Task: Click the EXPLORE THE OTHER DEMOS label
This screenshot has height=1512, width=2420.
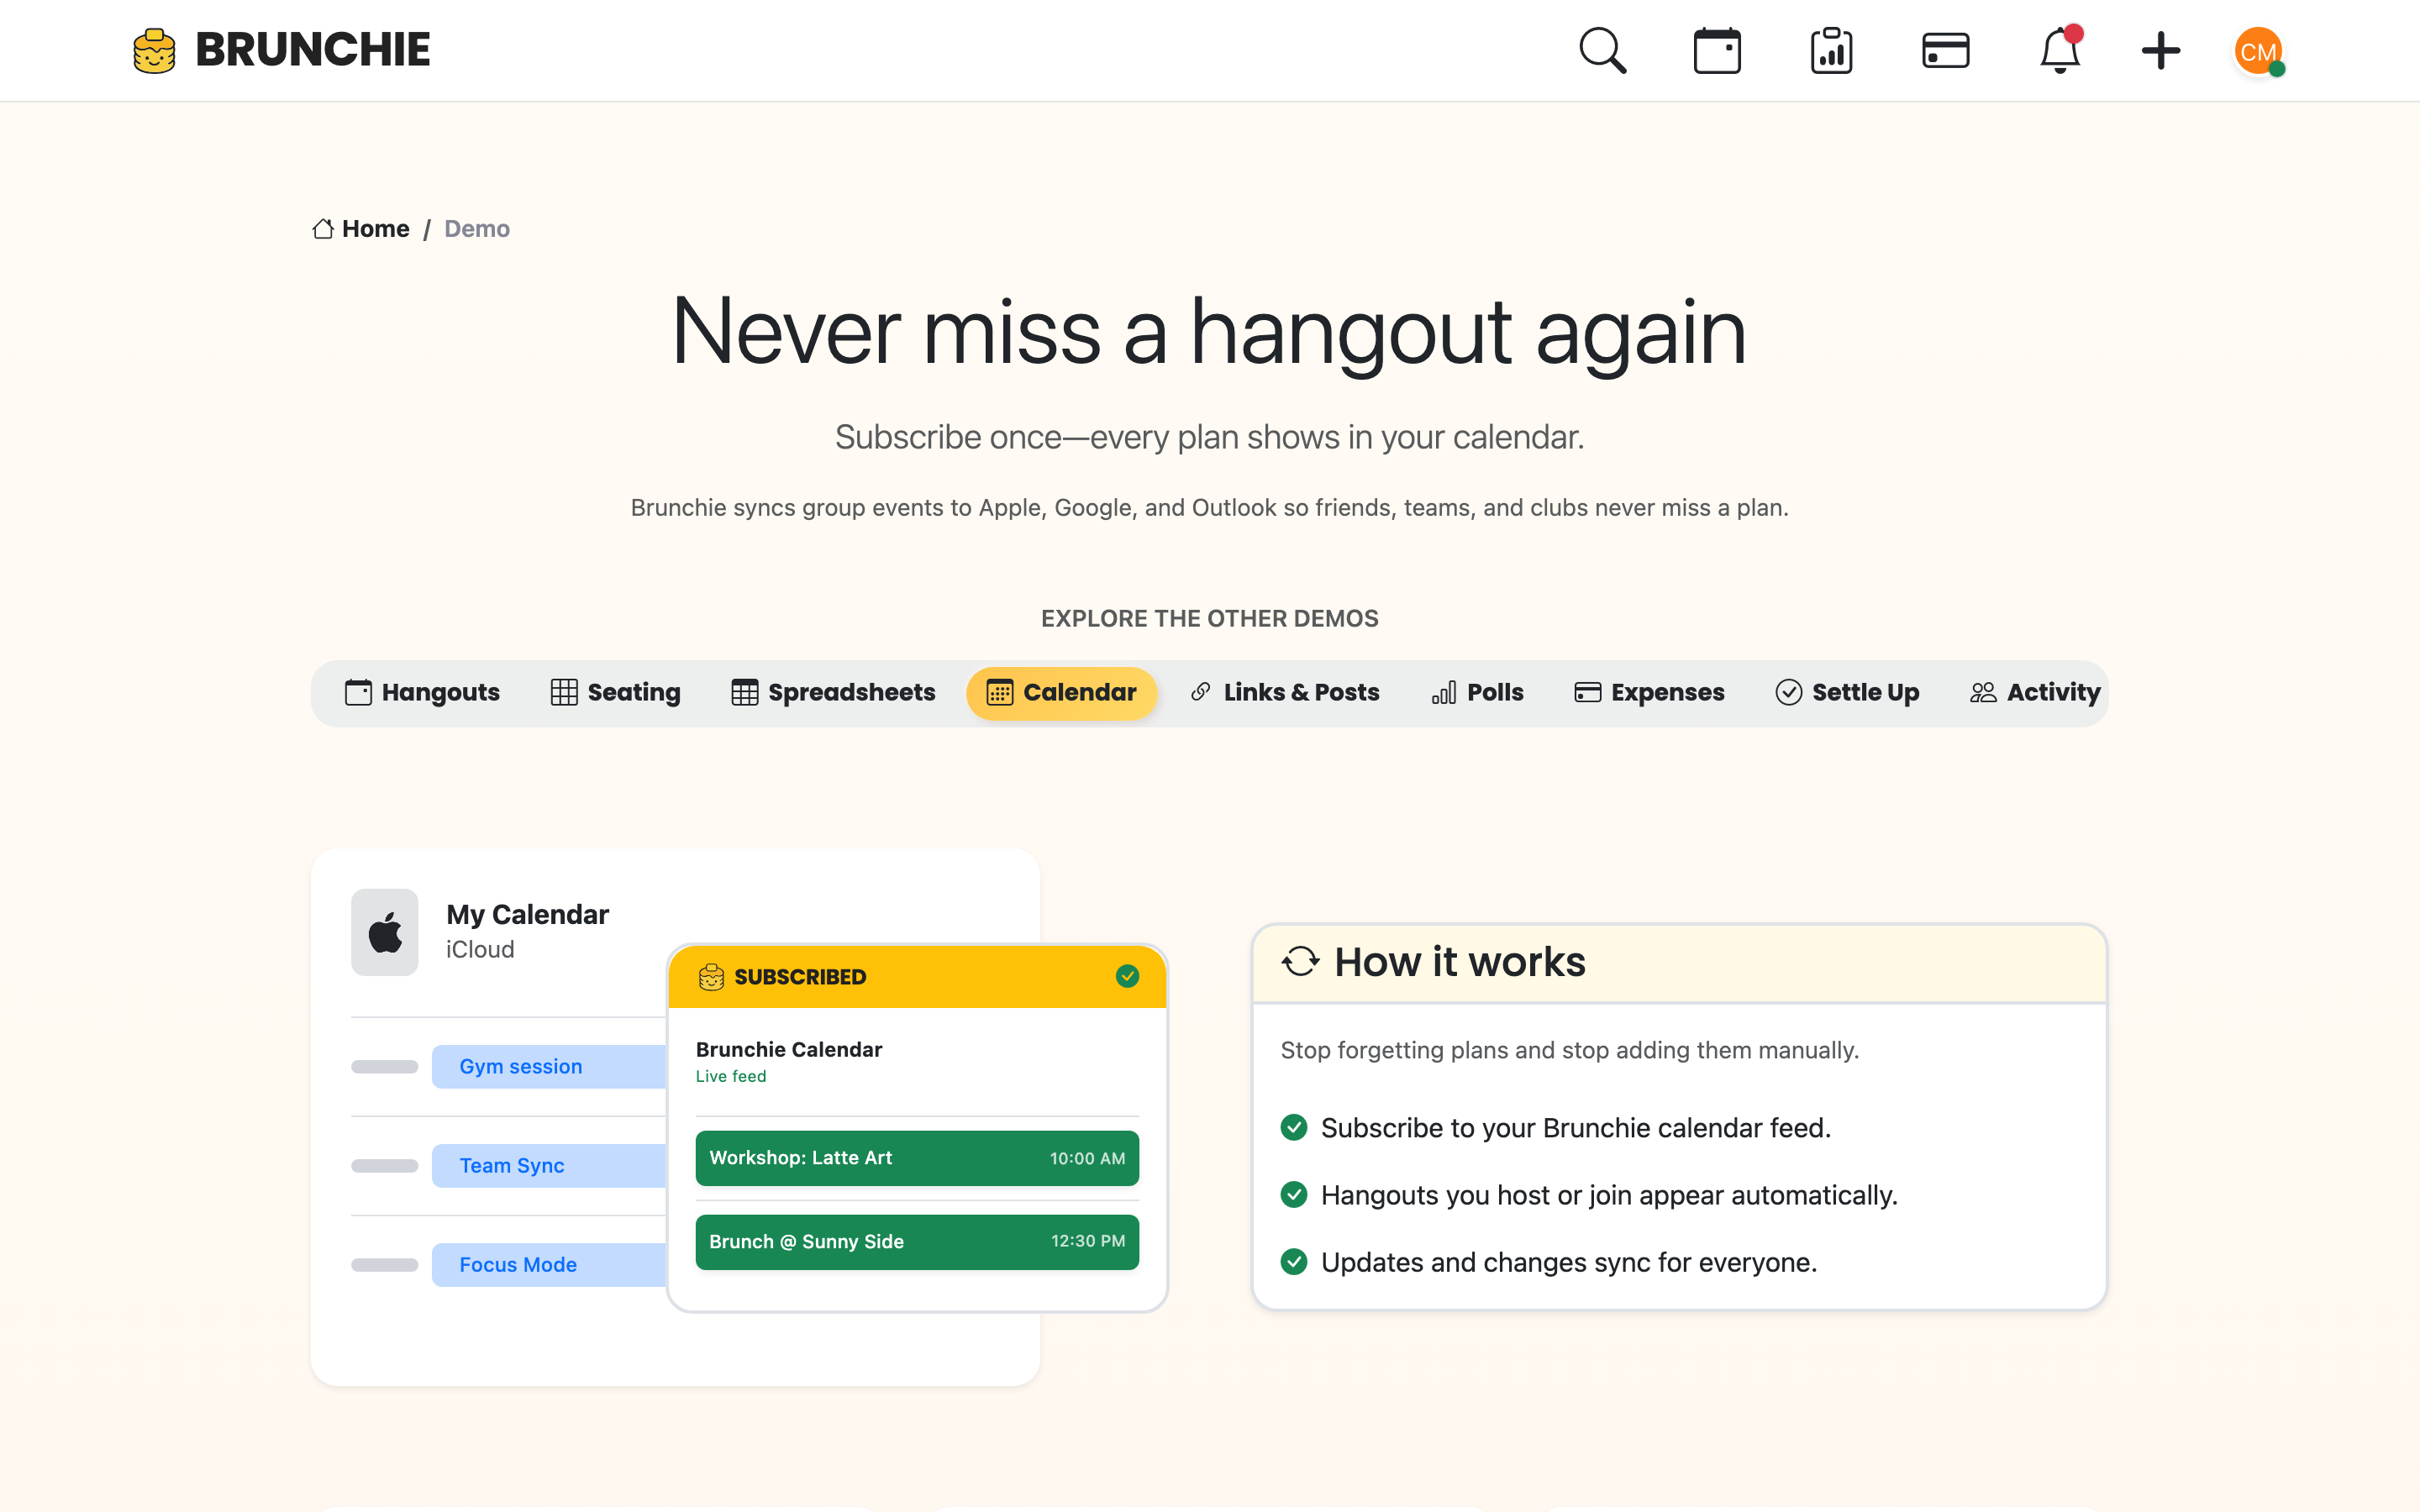Action: click(x=1209, y=618)
